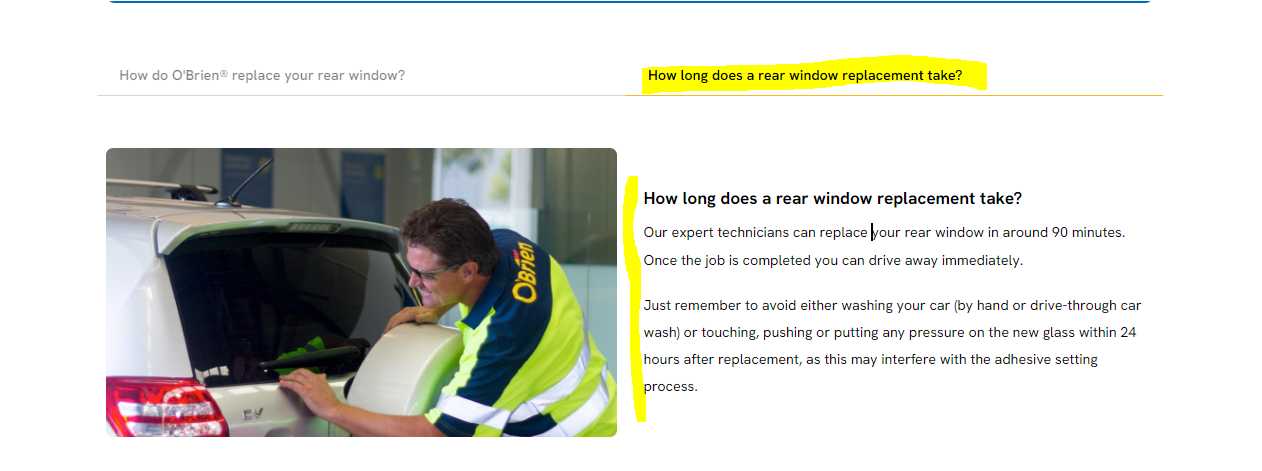1262x471 pixels.
Task: Select the highlighted "How long does a rear window replacement take?" tab
Action: [x=805, y=75]
